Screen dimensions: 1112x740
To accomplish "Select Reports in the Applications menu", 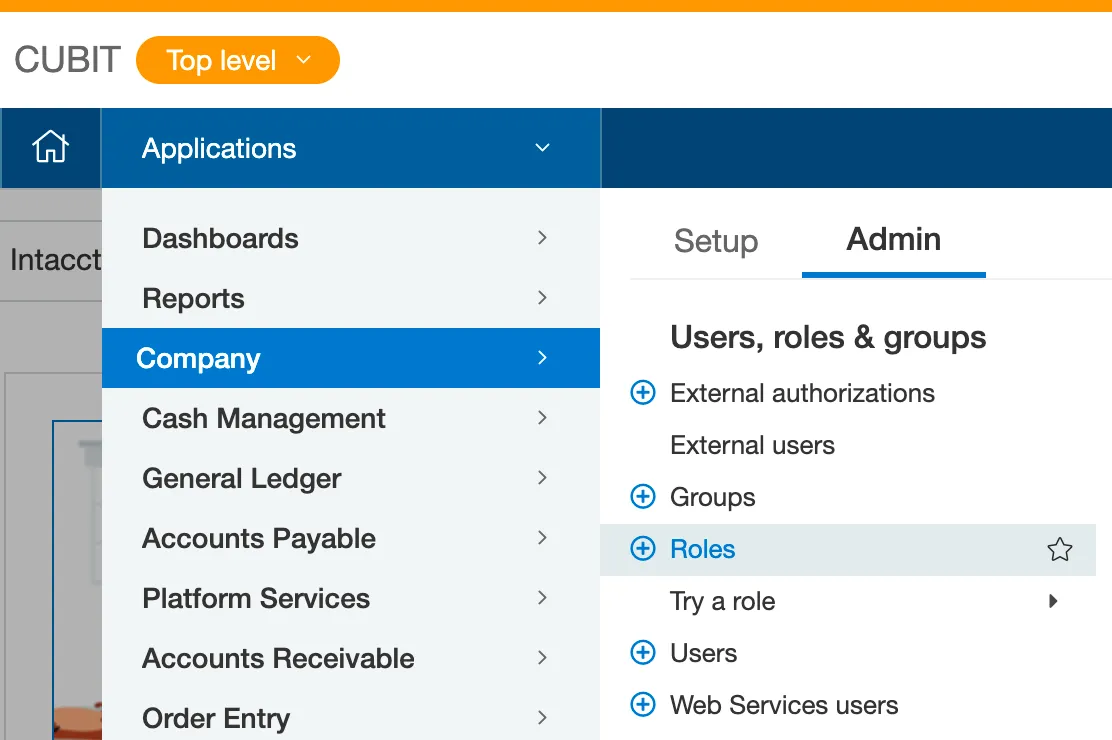I will point(351,298).
